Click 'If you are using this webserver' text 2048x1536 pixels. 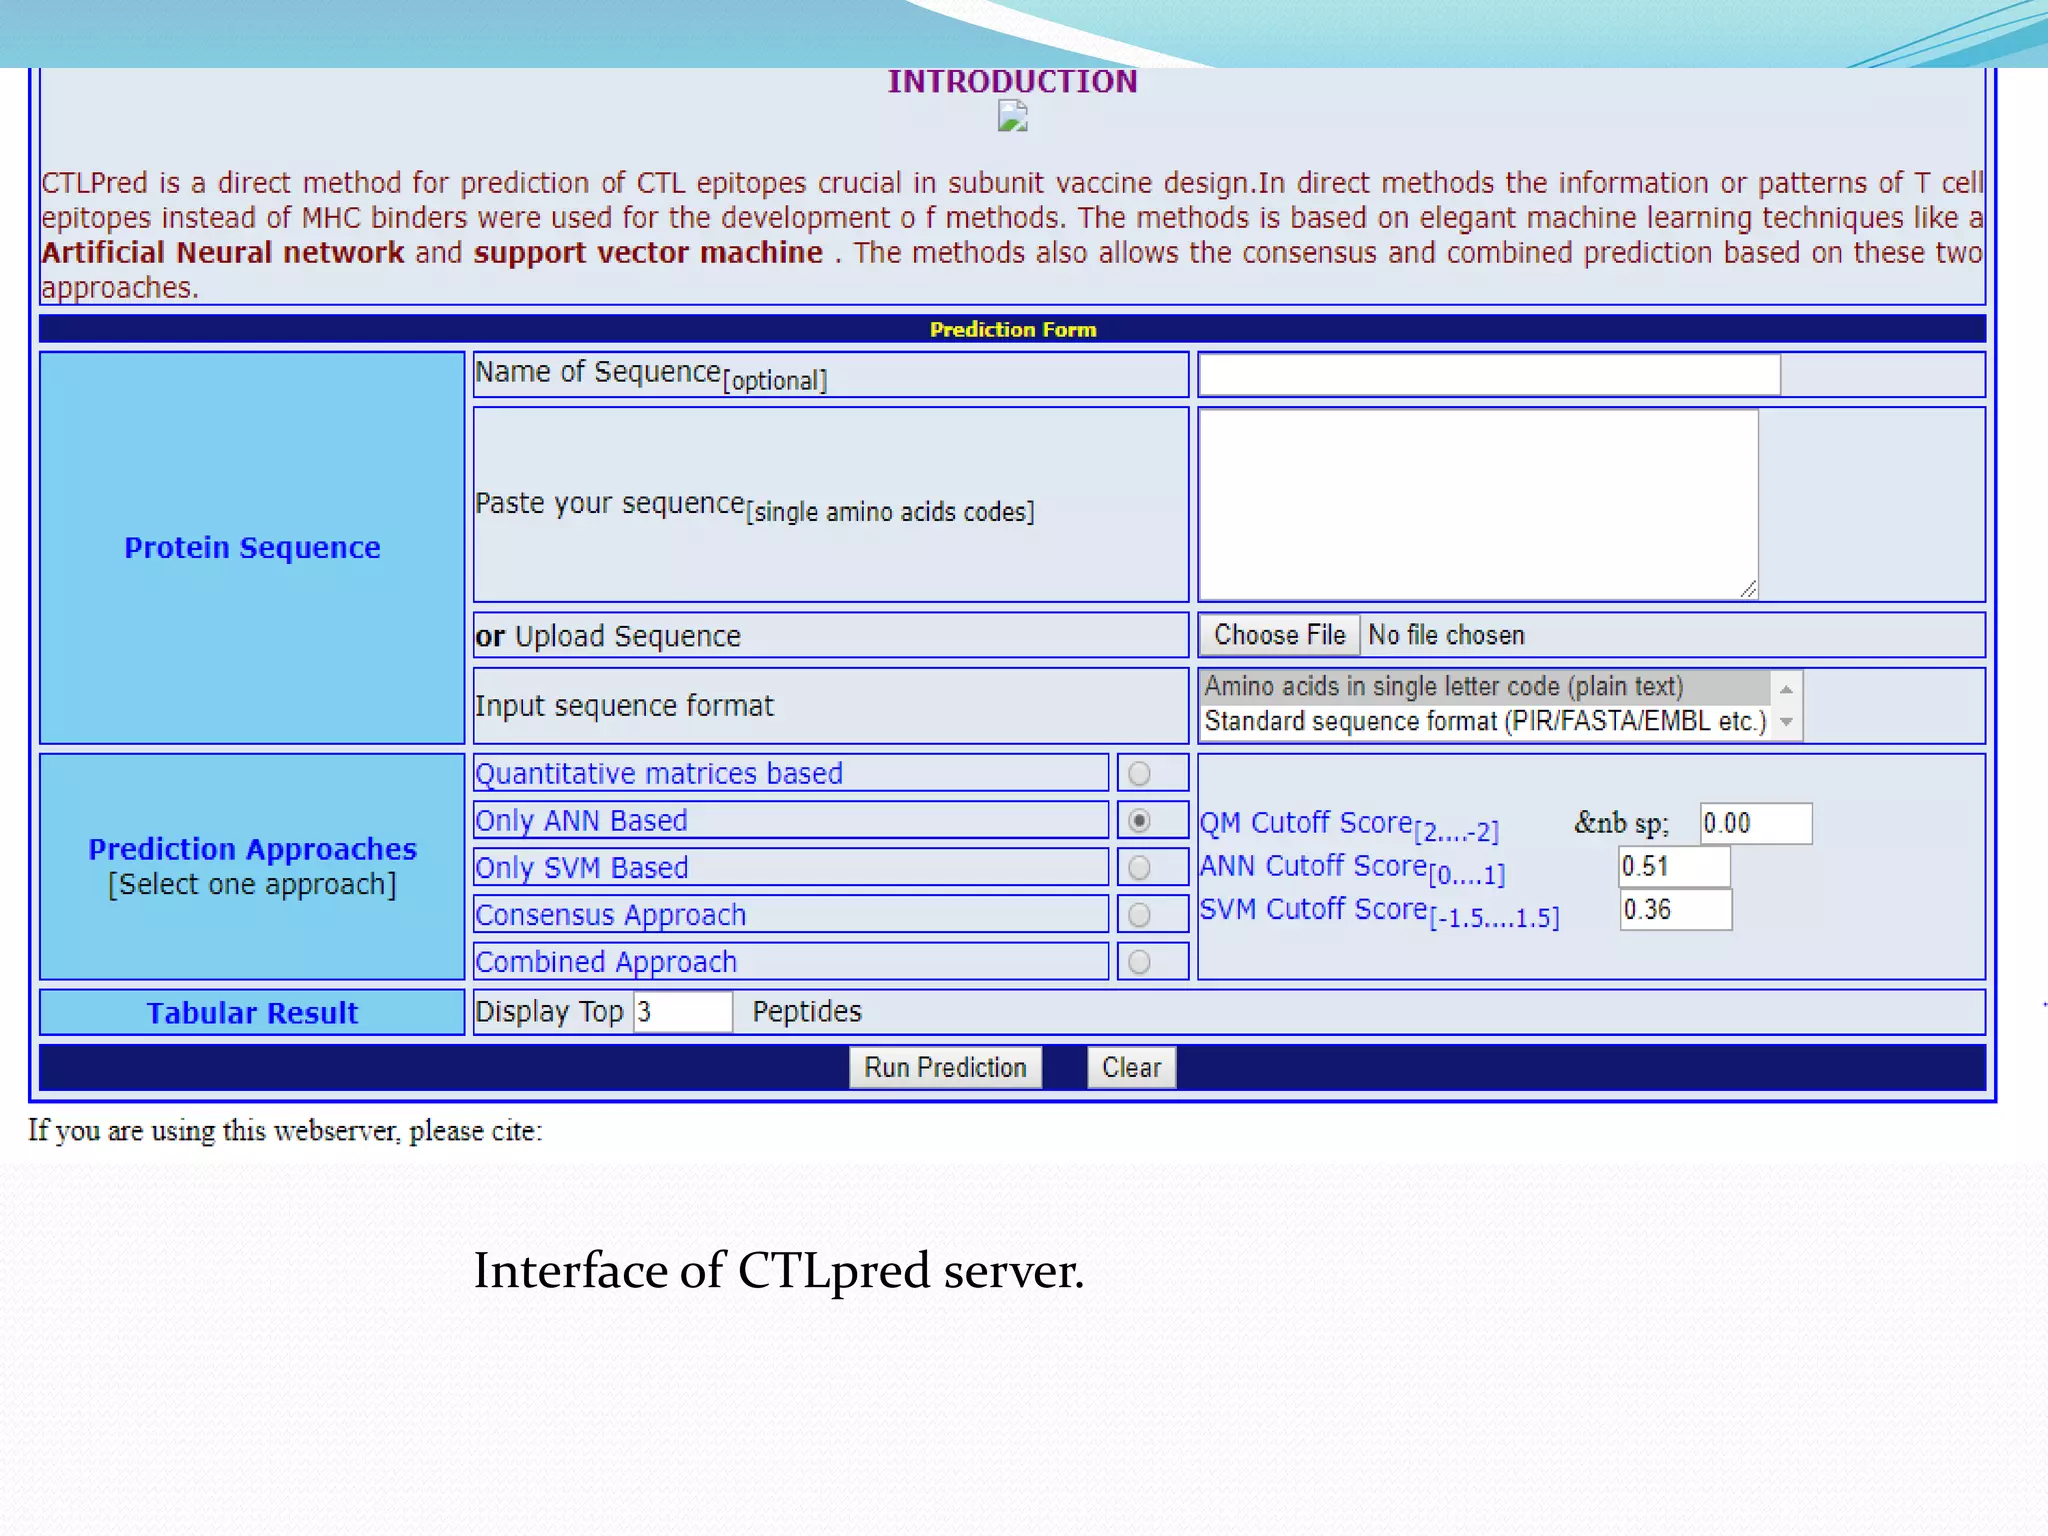pyautogui.click(x=285, y=1130)
